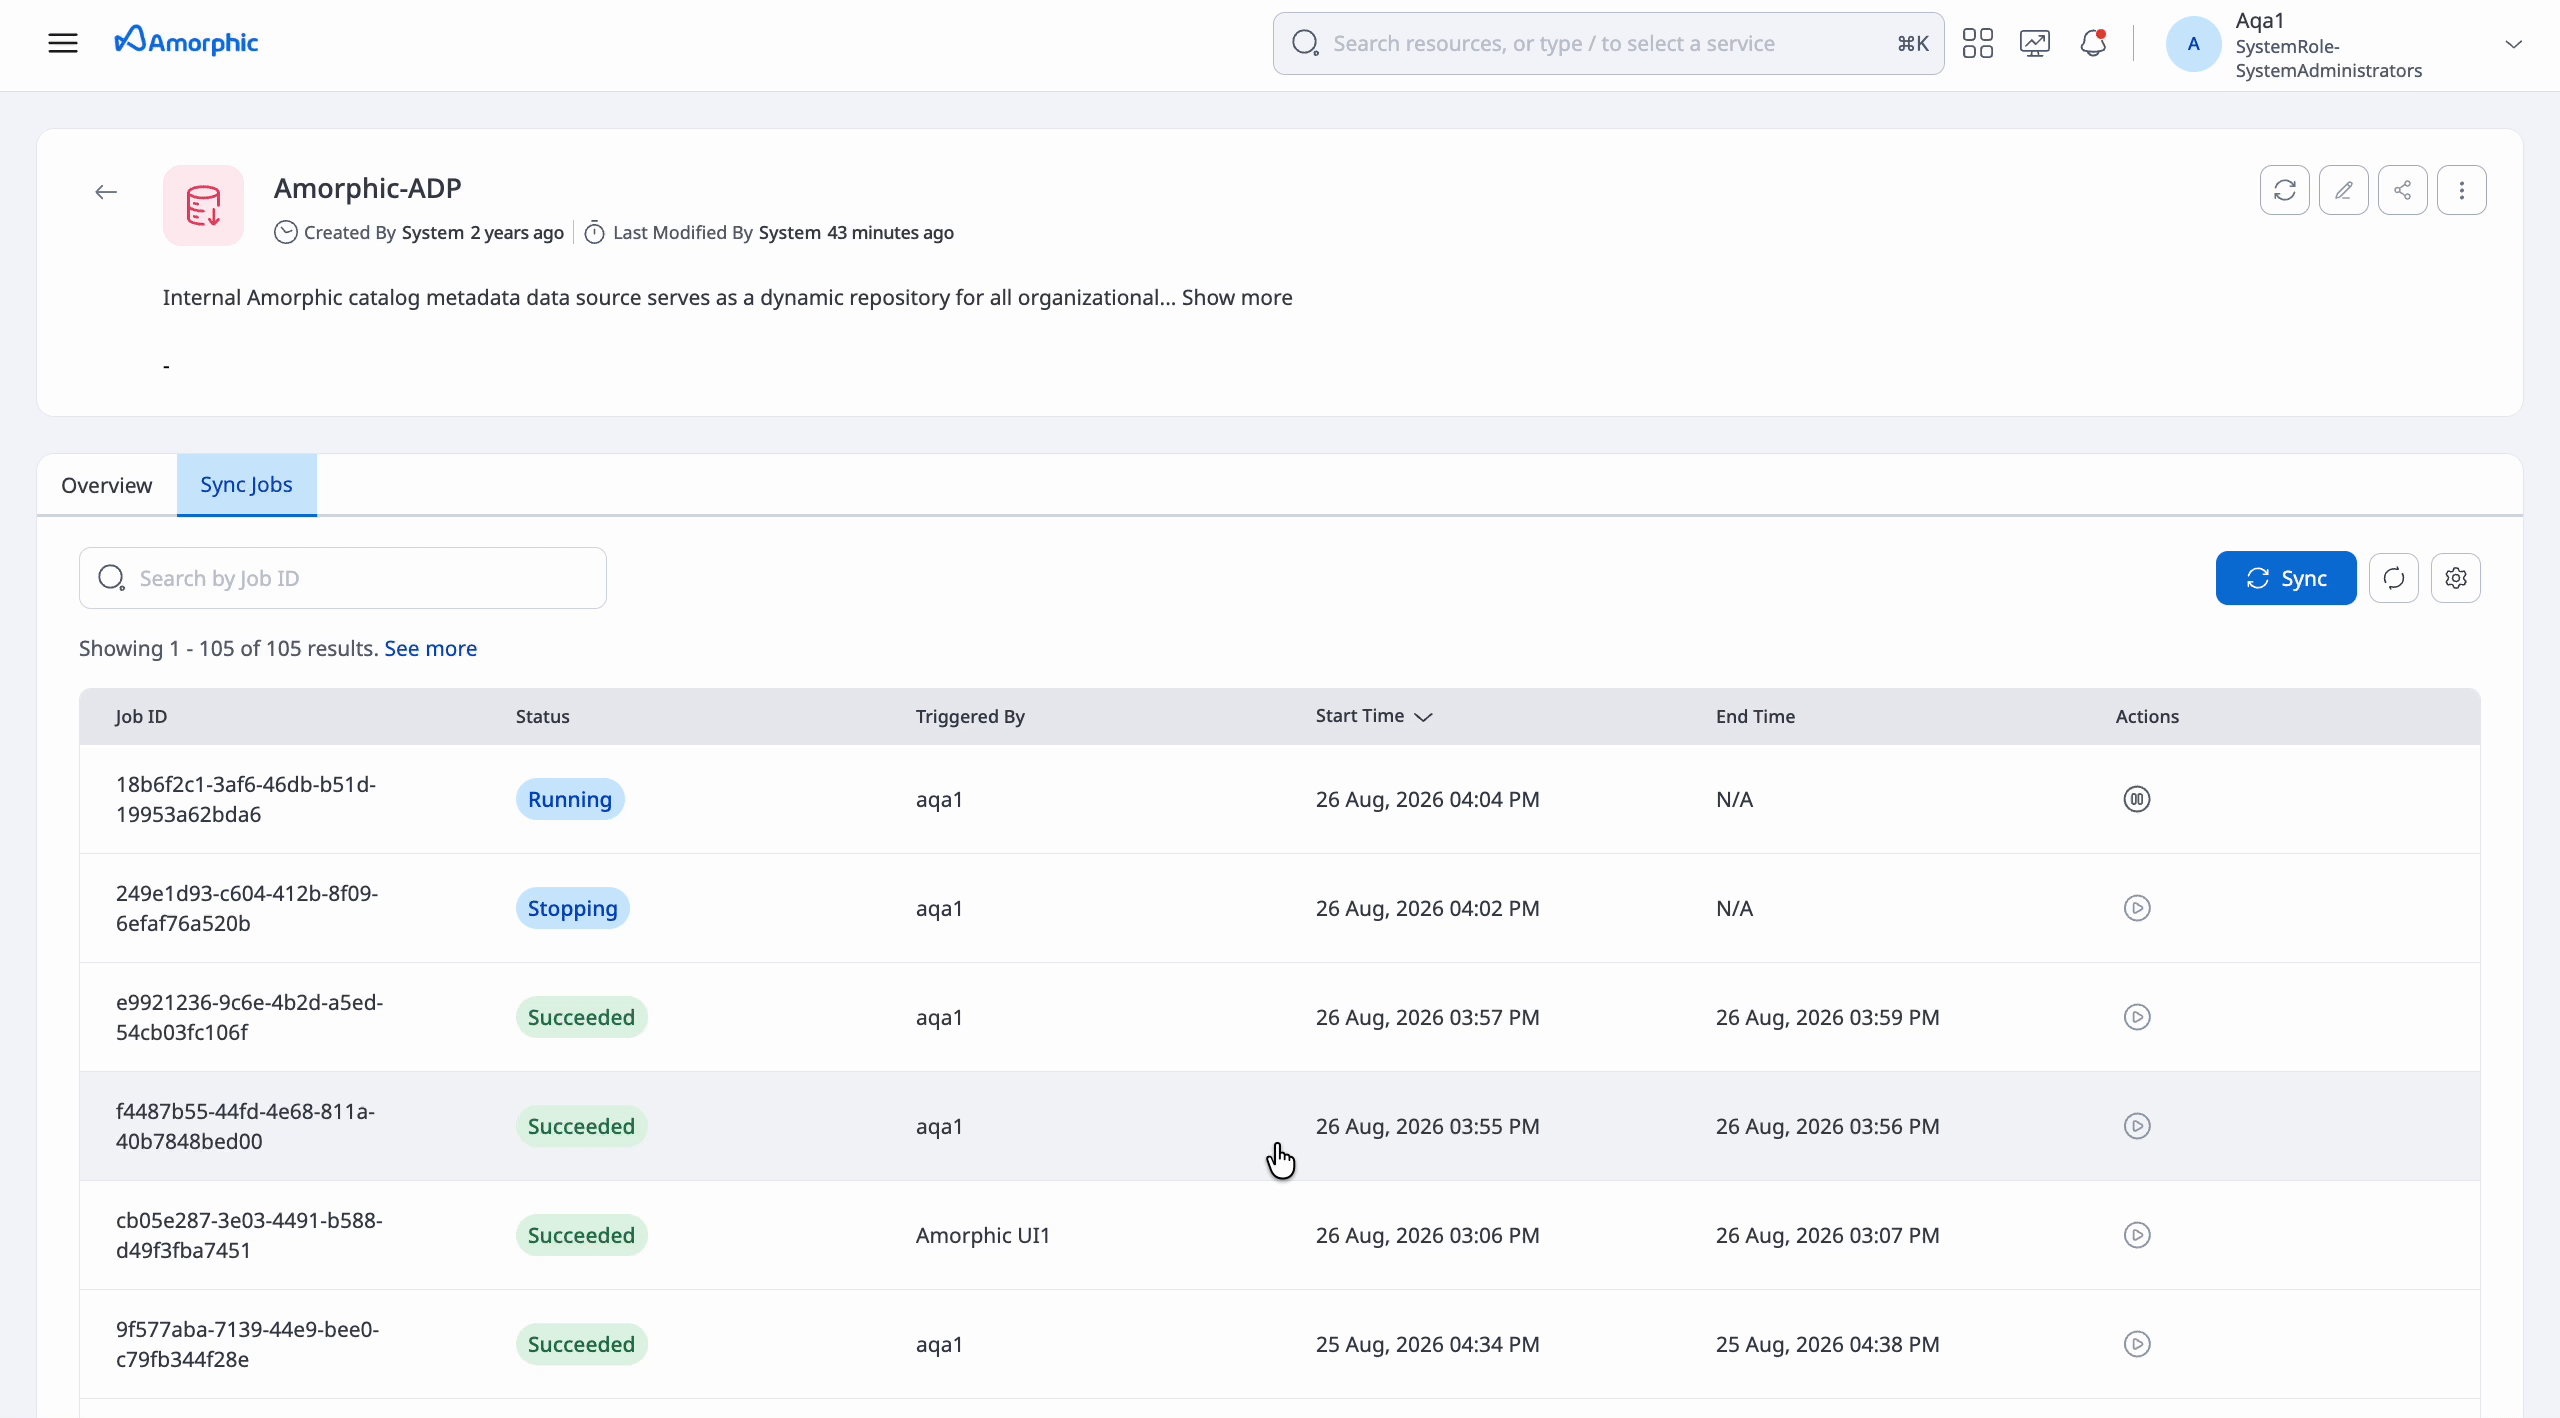
Task: Click Amorphic UI1 in Triggered By column
Action: pyautogui.click(x=983, y=1235)
